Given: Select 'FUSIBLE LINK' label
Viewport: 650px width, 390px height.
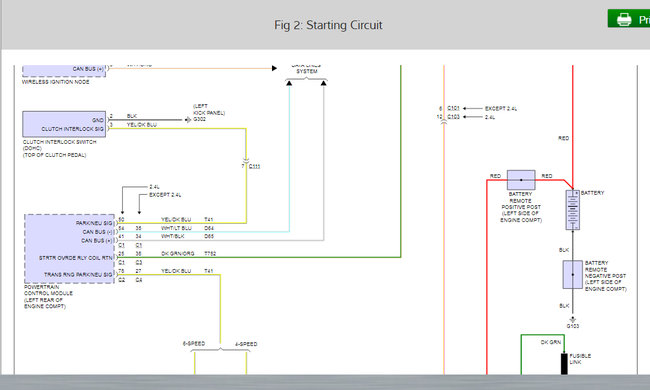Looking at the screenshot, I should [580, 359].
